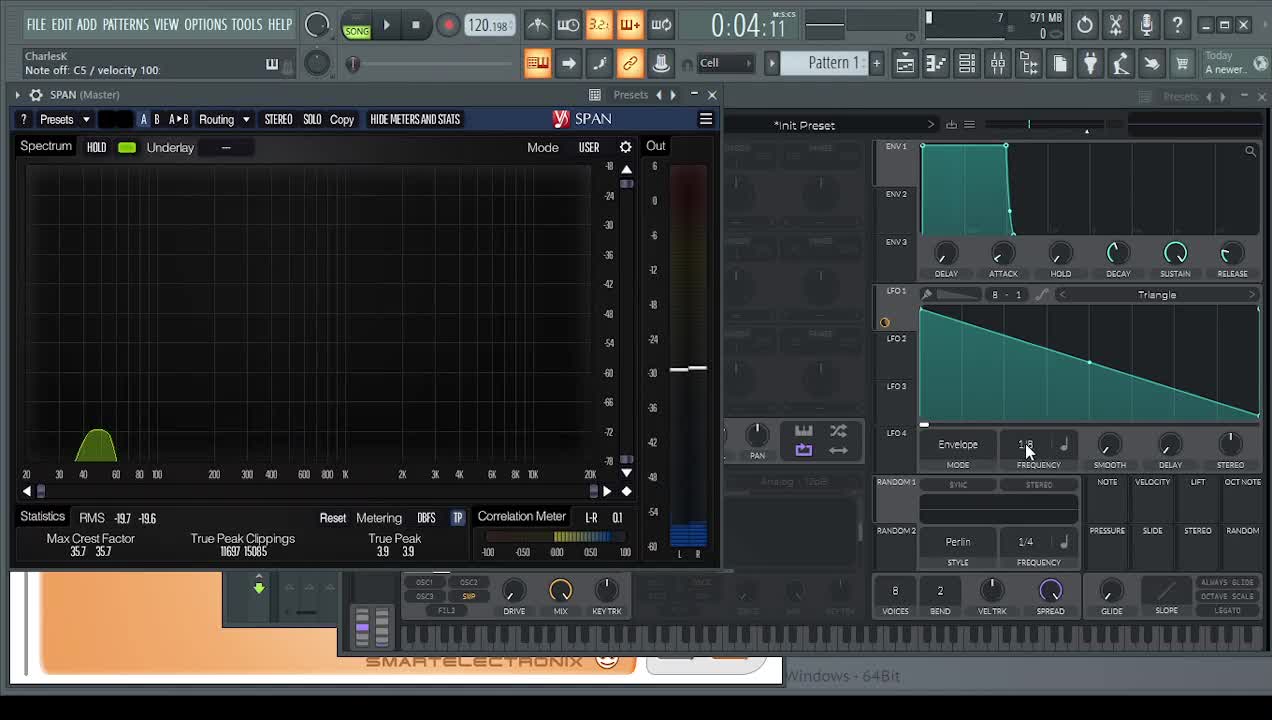The width and height of the screenshot is (1272, 720).
Task: Select SPAN state B button
Action: coord(157,119)
